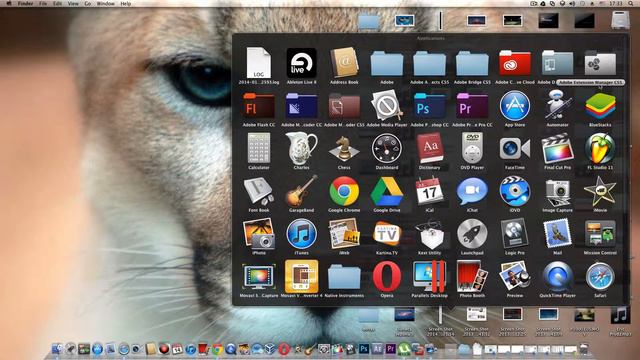Open Launchpad

click(472, 234)
